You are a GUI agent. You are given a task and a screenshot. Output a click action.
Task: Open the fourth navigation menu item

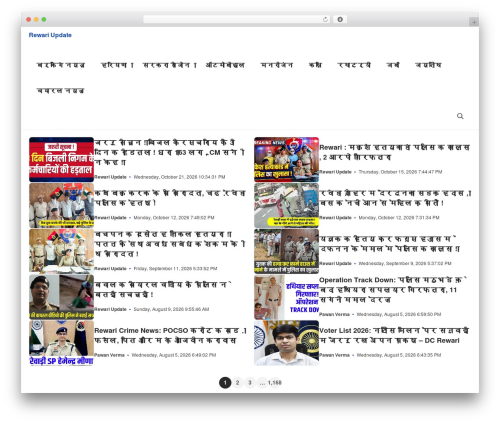click(x=225, y=65)
